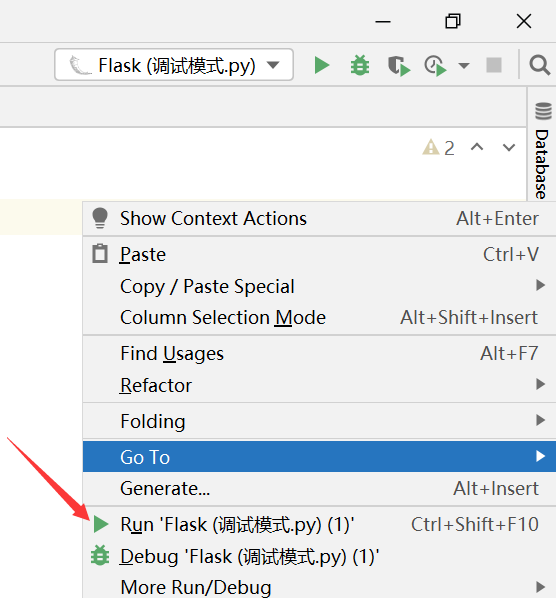Select Show Context Actions menu entry
556x598 pixels.
click(319, 219)
